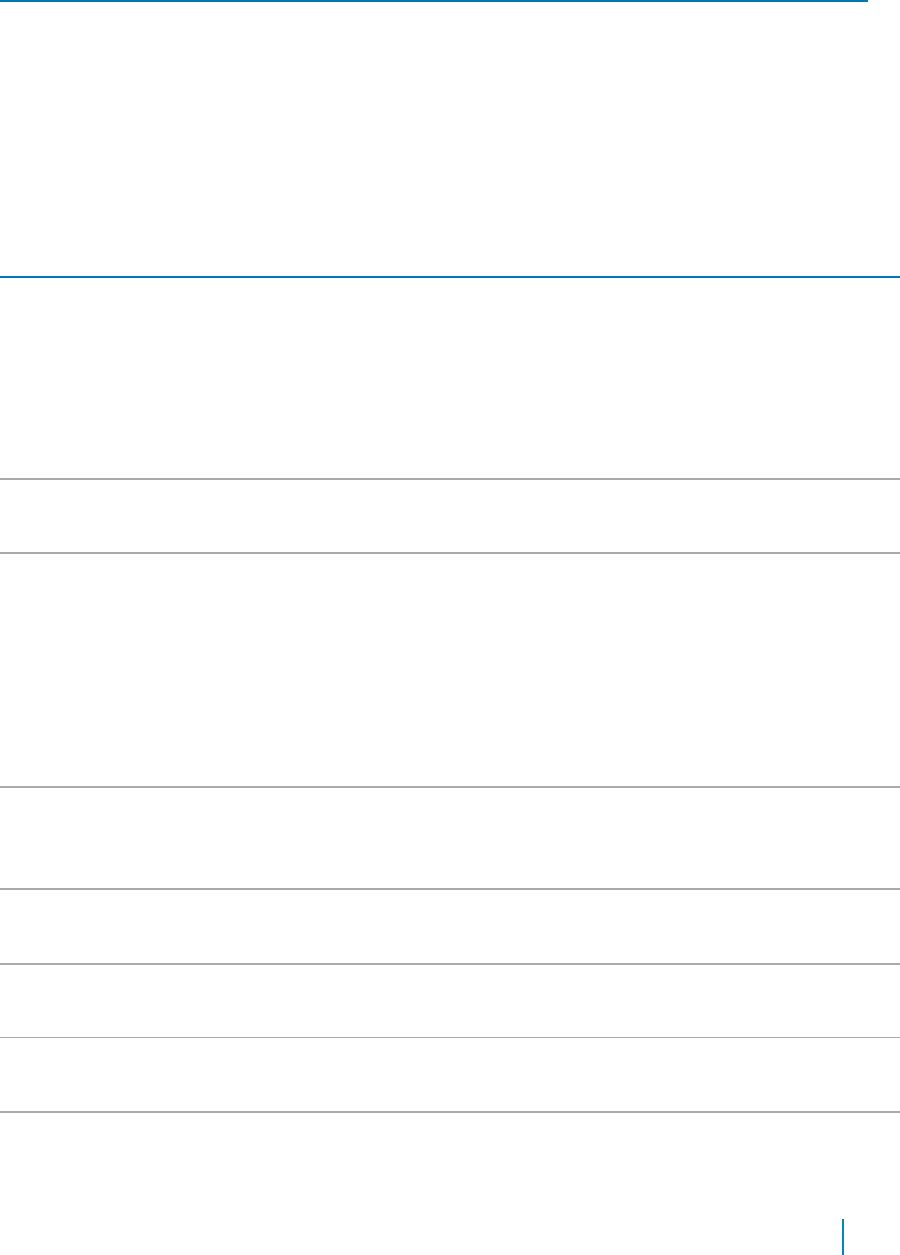Screen dimensions: 900x1255
Task: Click the third gray horizontal separator line
Action: (450, 787)
